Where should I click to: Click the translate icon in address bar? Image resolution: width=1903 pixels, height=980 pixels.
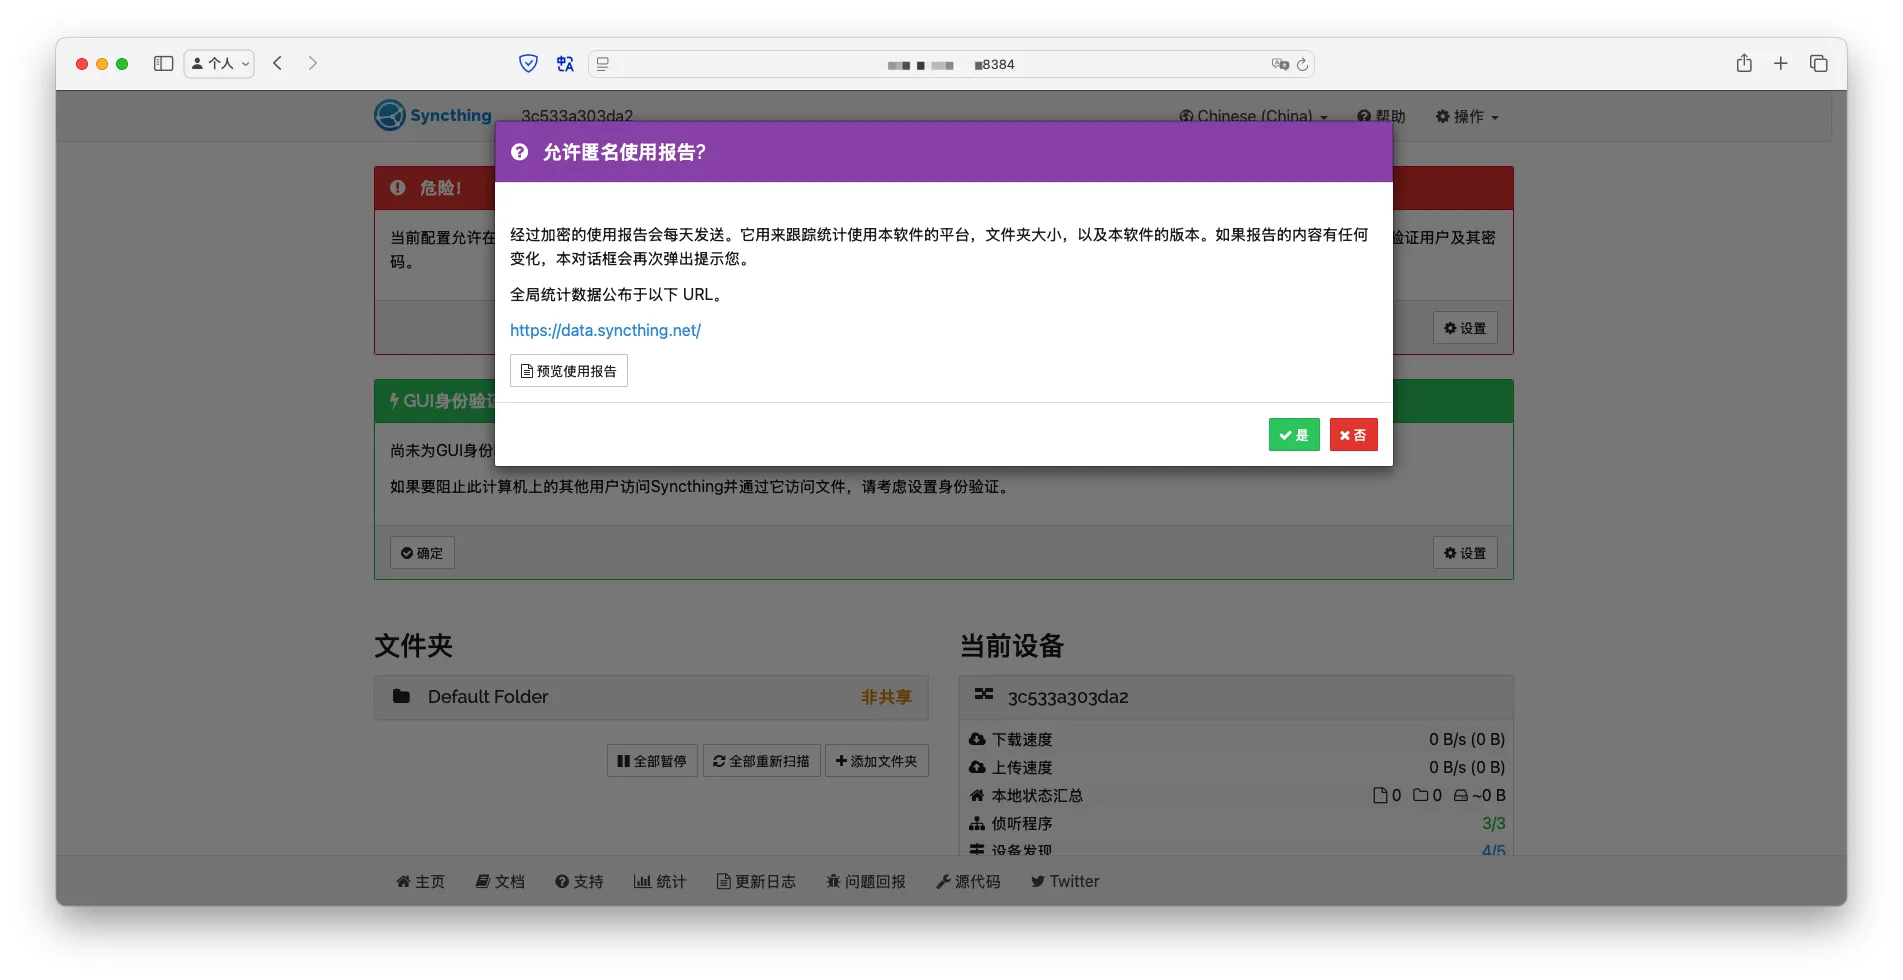click(1279, 64)
